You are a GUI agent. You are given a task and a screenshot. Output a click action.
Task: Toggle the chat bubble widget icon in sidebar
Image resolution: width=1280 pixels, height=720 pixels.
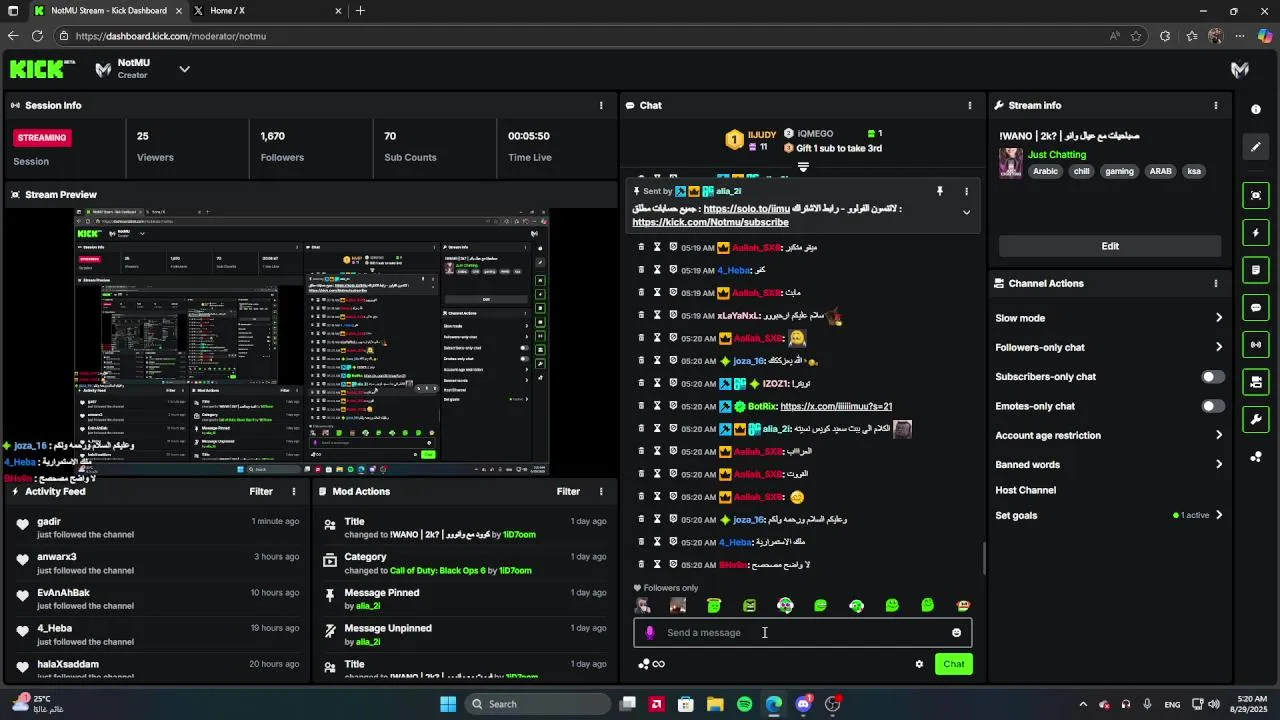(x=1256, y=307)
